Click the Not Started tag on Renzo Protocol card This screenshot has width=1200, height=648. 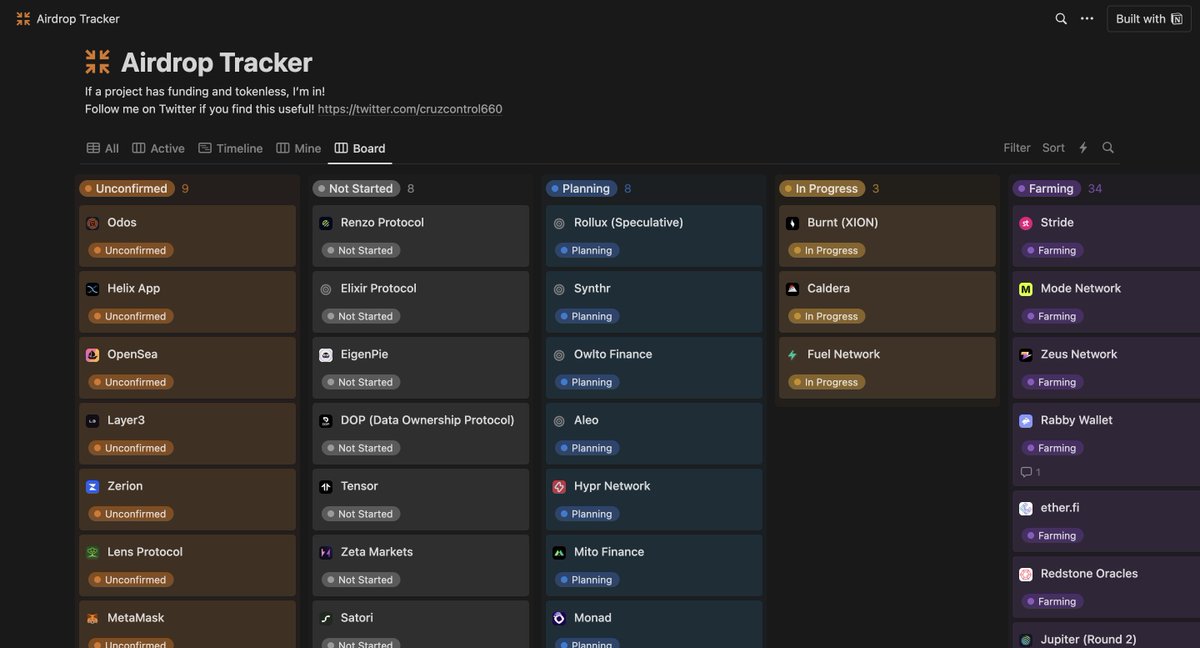[360, 250]
